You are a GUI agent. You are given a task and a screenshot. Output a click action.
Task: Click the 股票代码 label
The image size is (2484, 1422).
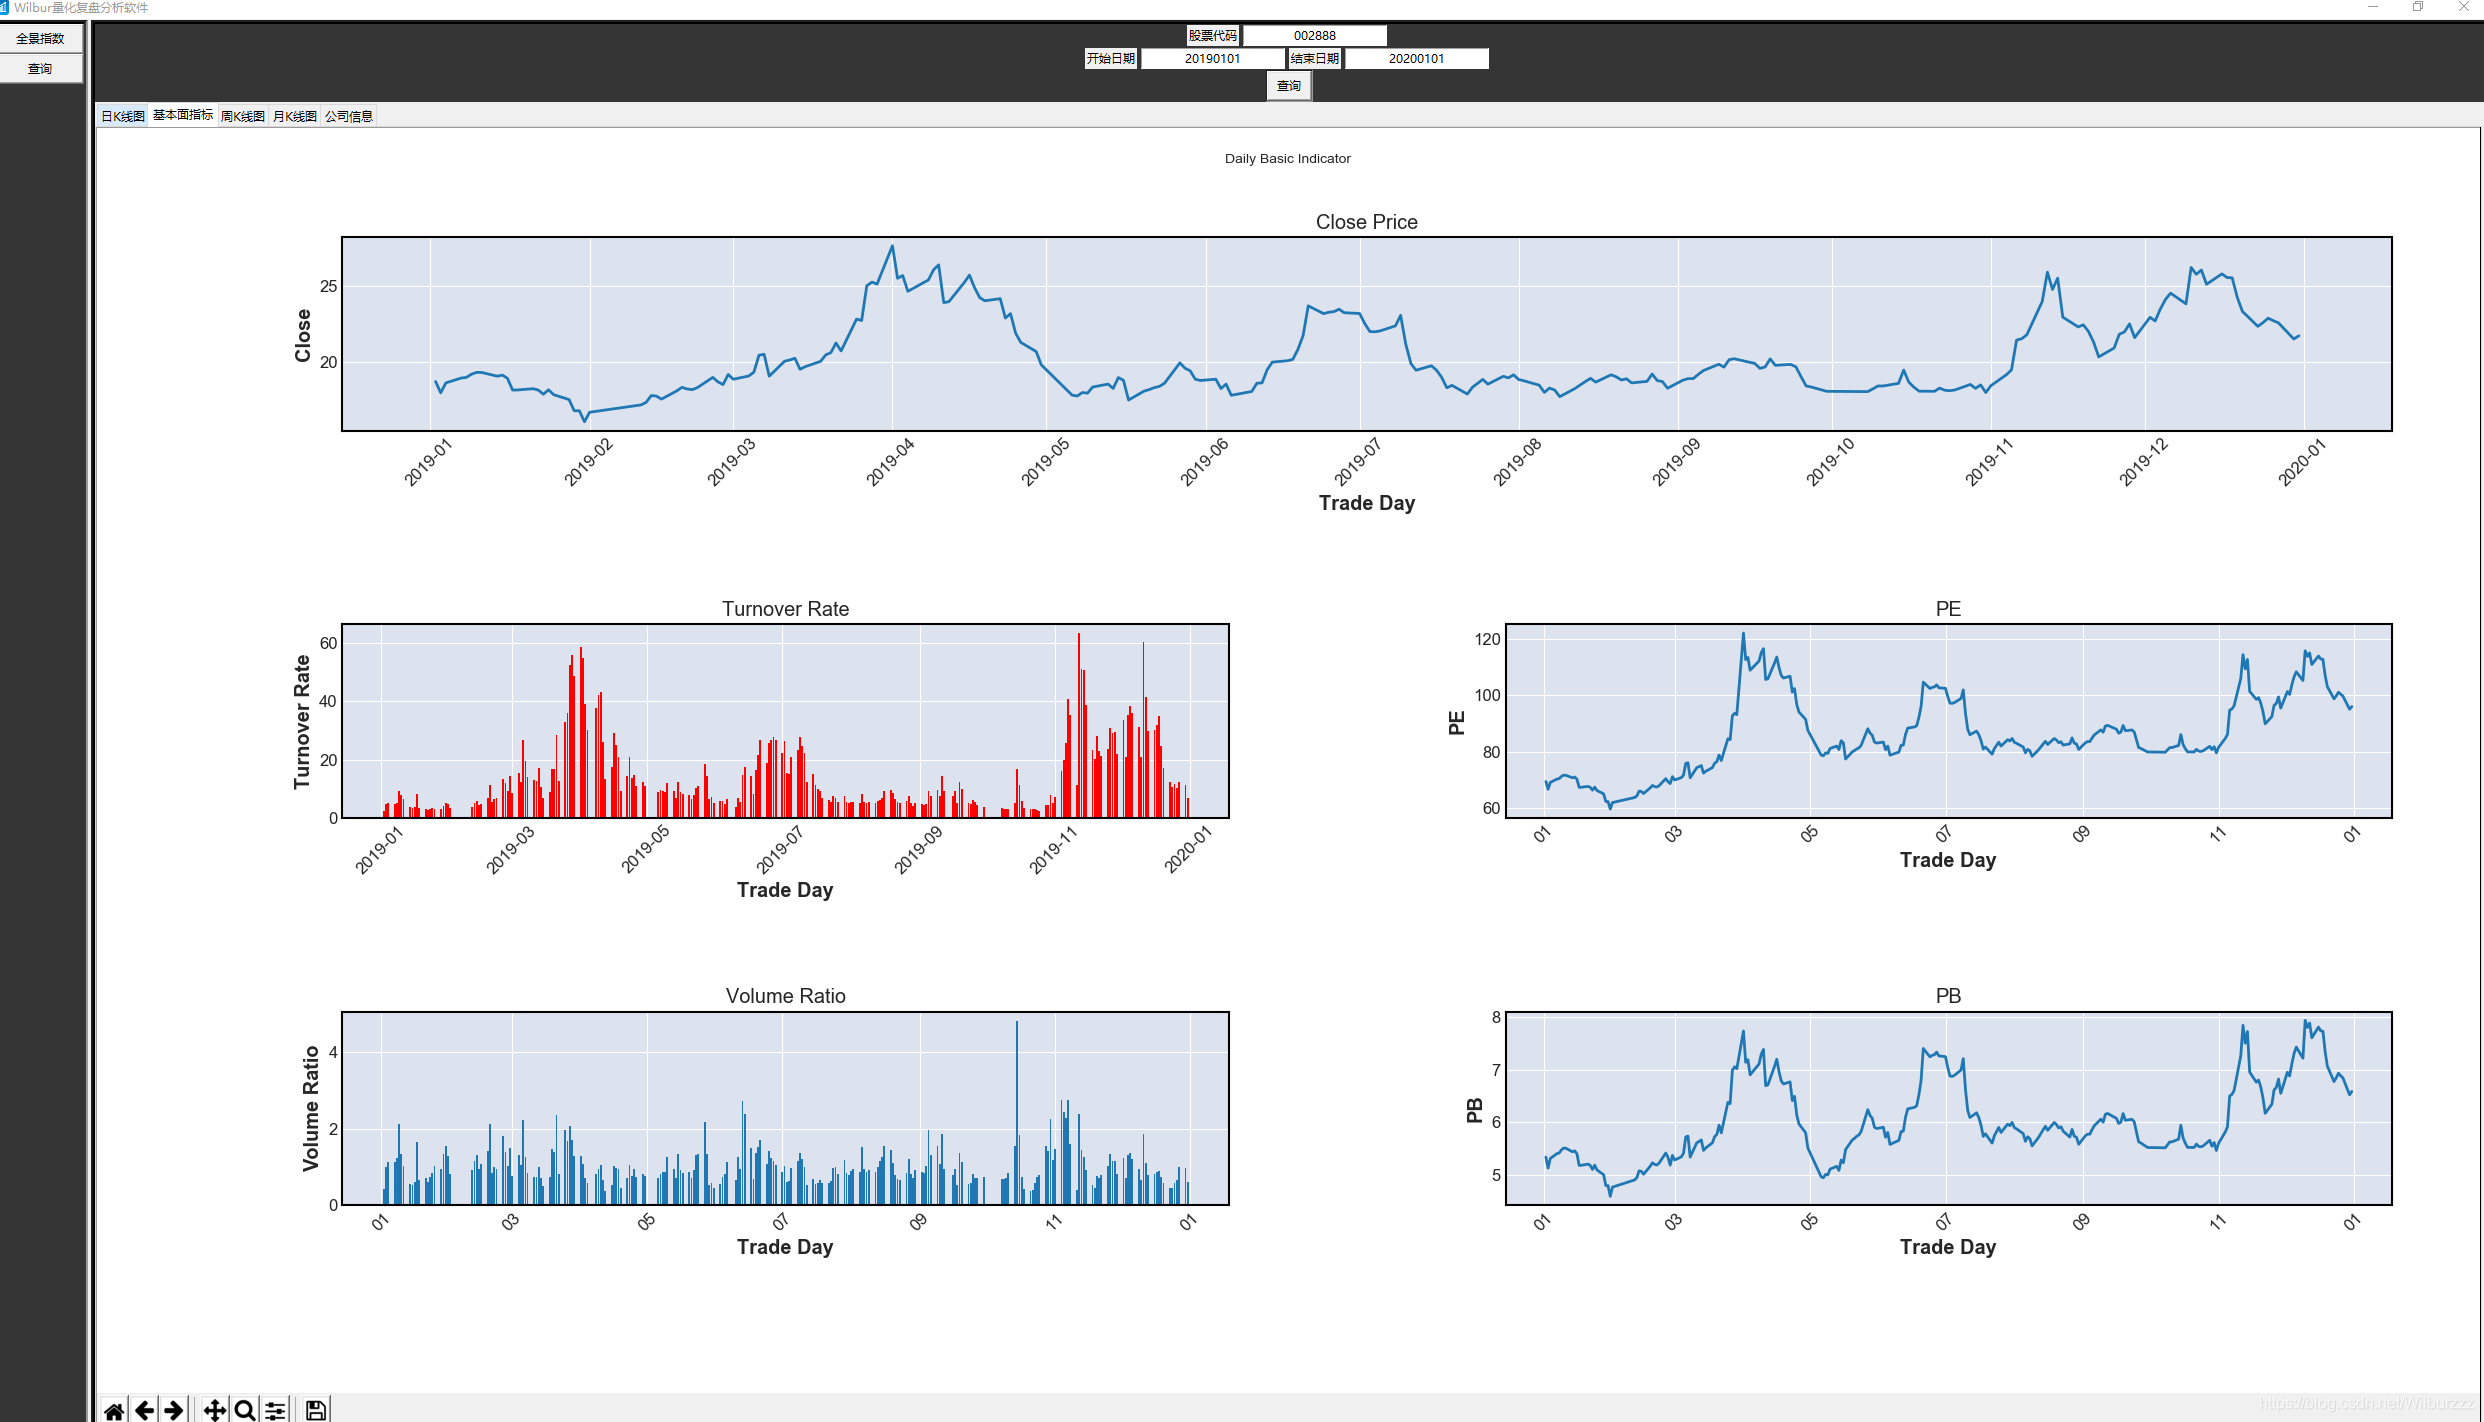tap(1212, 35)
